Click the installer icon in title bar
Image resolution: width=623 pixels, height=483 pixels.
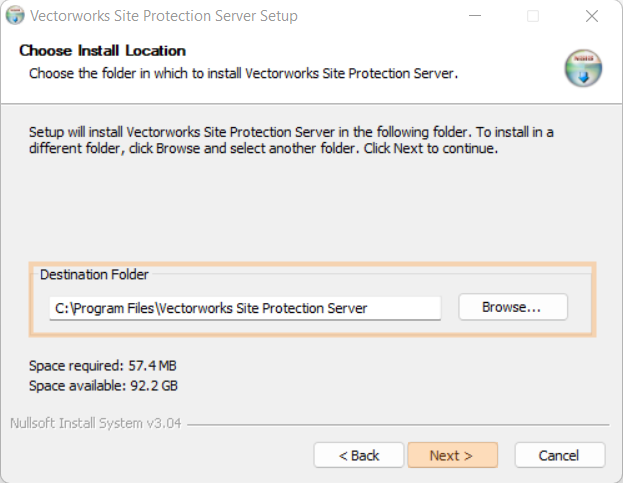pos(15,15)
